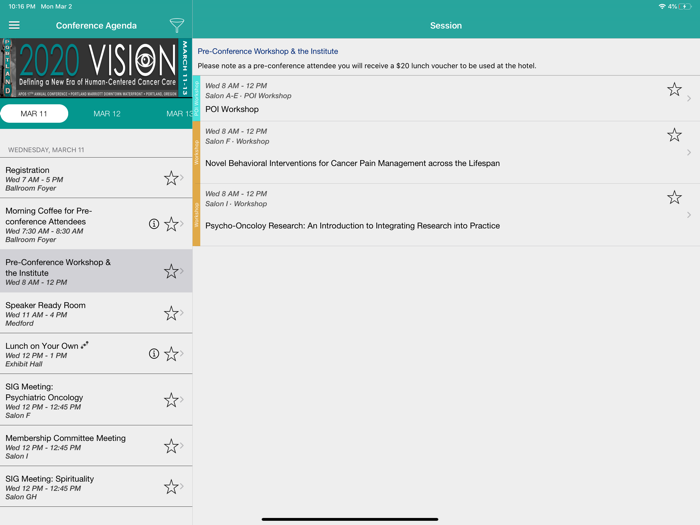The image size is (700, 525).
Task: Star the Psycho-Oncoloy Research workshop
Action: [x=674, y=197]
